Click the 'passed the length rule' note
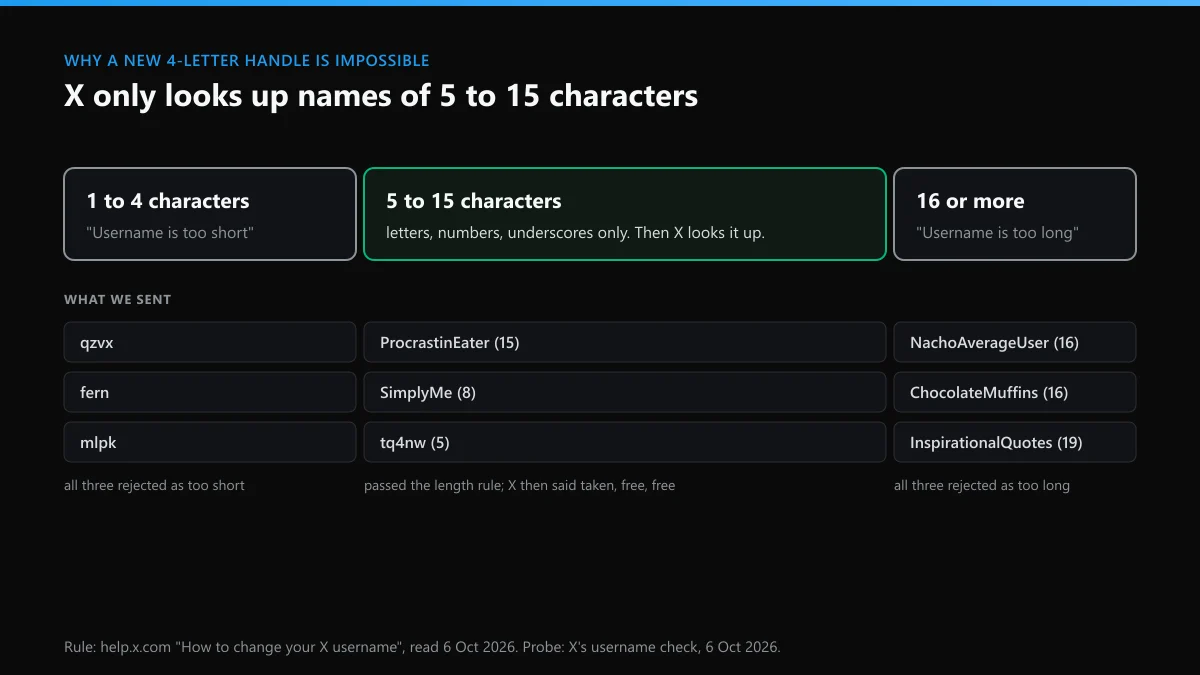This screenshot has height=675, width=1200. (x=519, y=485)
